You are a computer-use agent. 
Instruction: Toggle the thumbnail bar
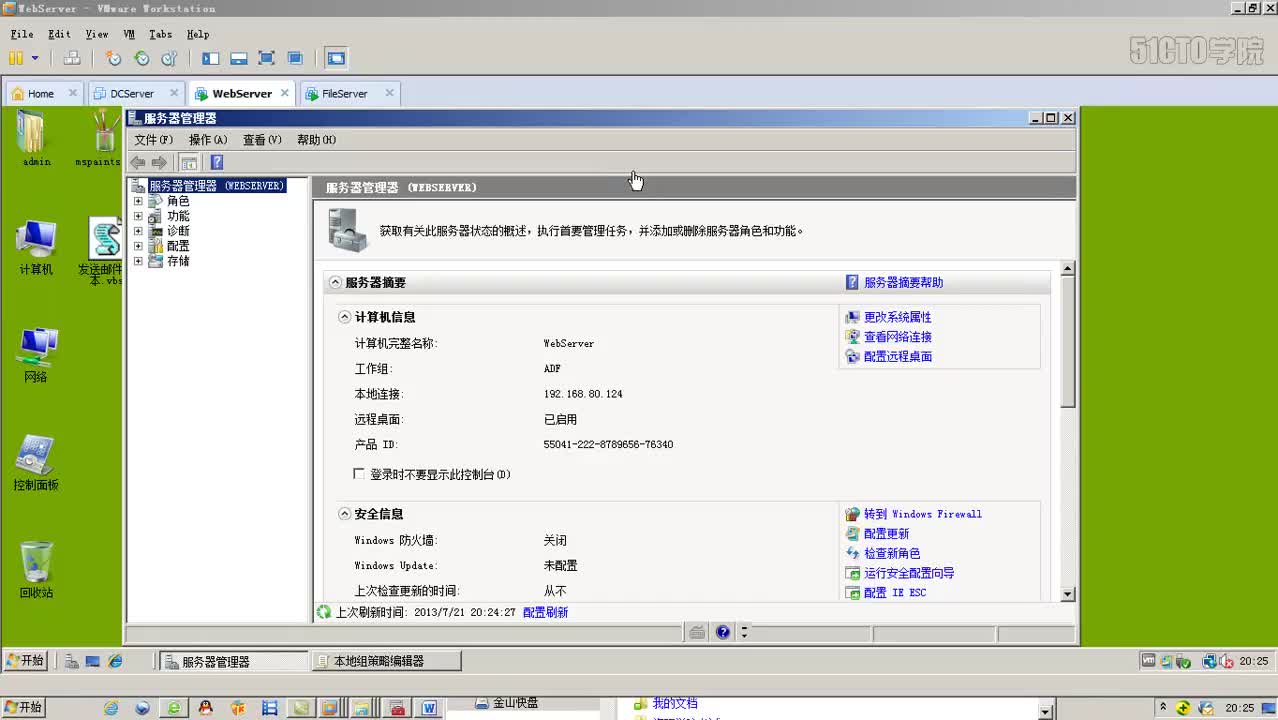[238, 58]
